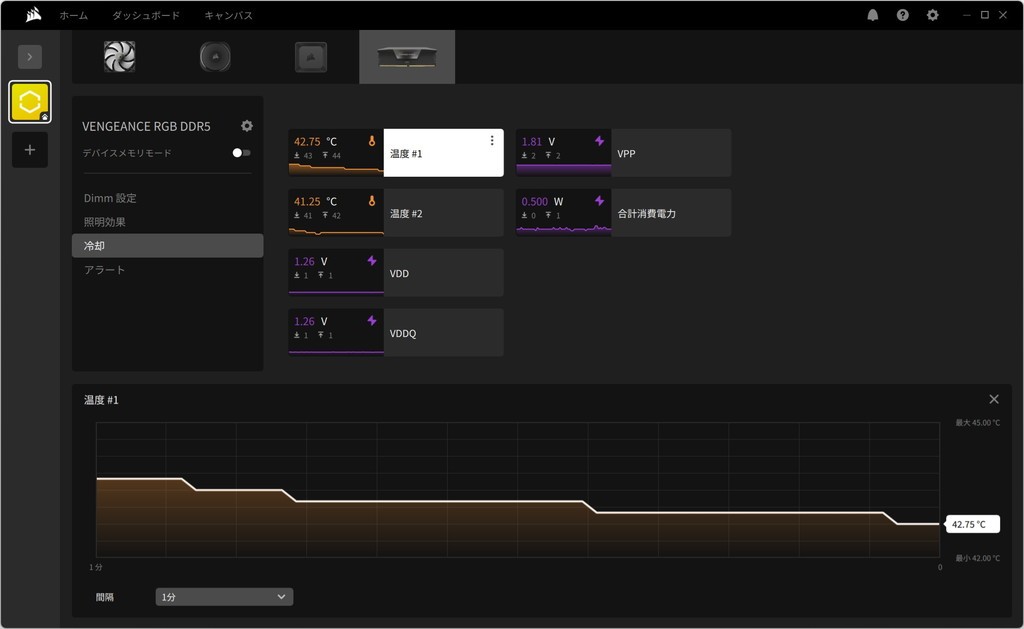
Task: Close the 温度 #1 graph panel
Action: (x=993, y=399)
